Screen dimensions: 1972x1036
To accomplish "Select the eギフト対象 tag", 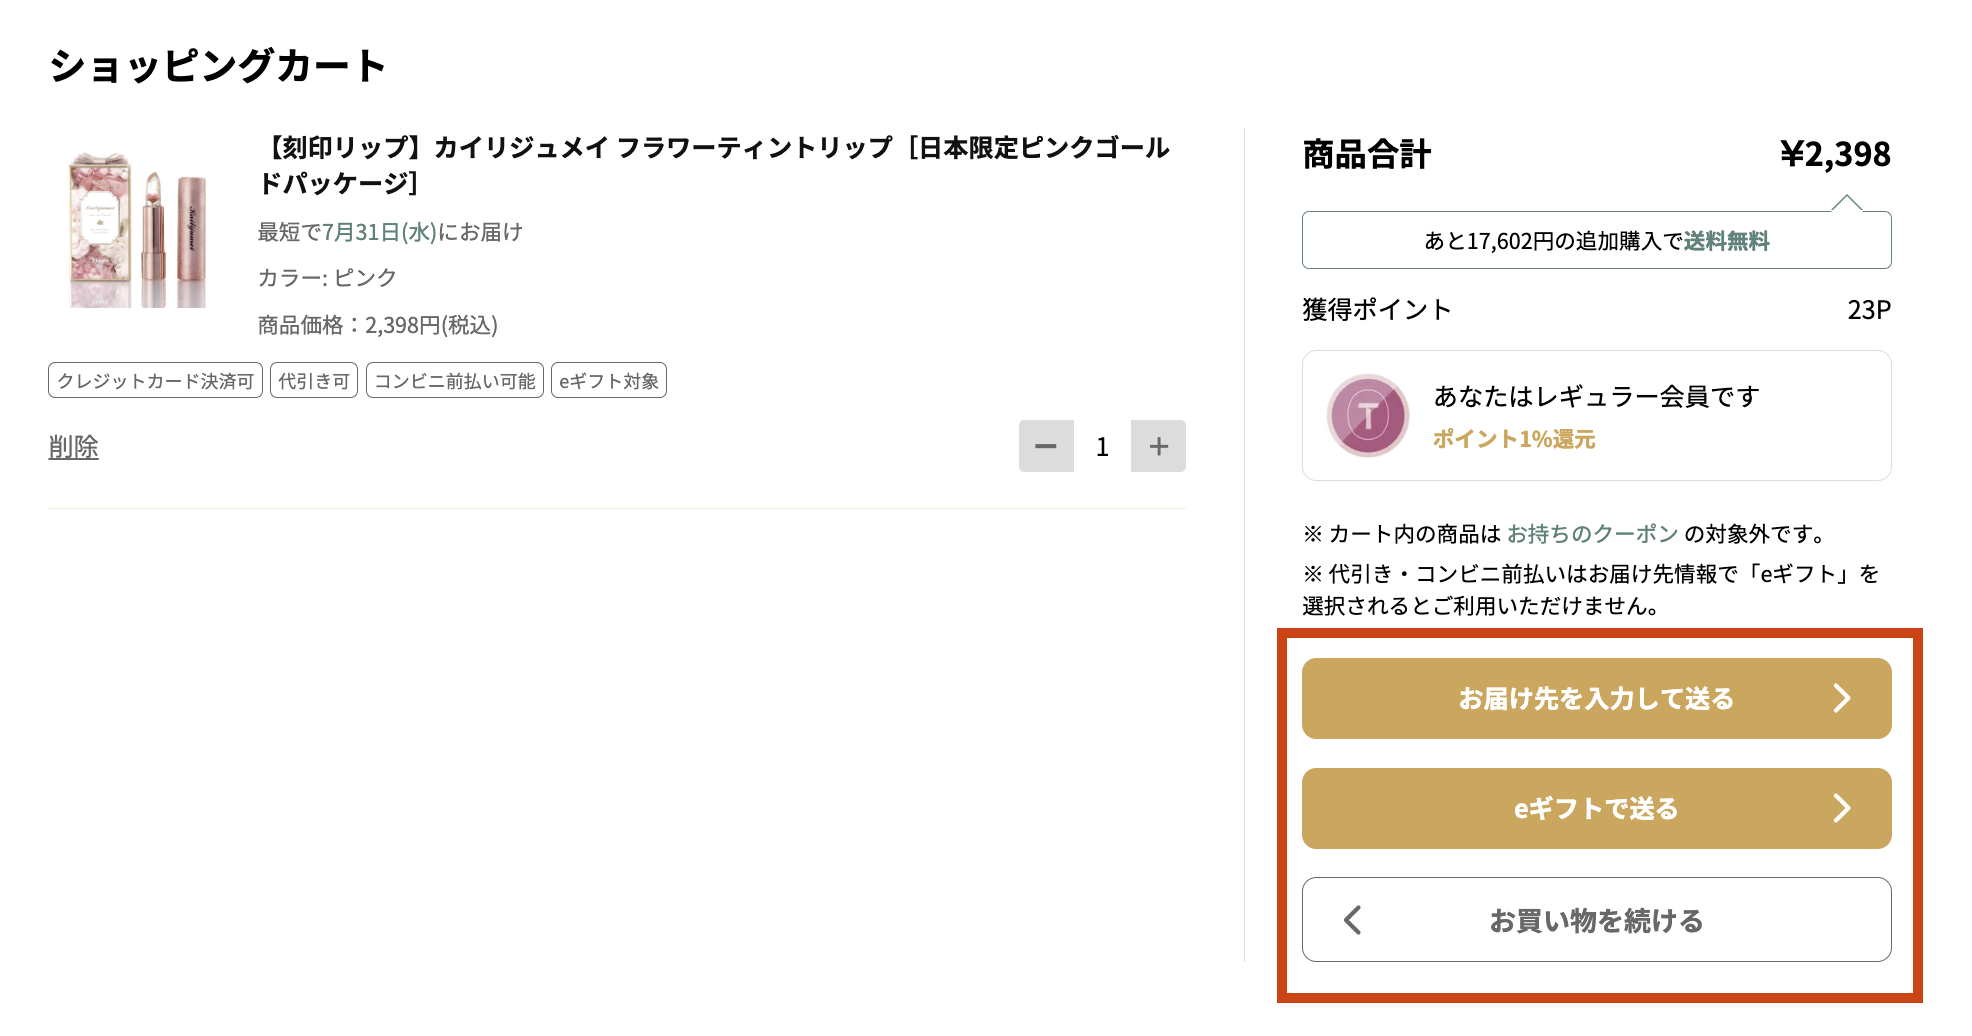I will click(608, 380).
